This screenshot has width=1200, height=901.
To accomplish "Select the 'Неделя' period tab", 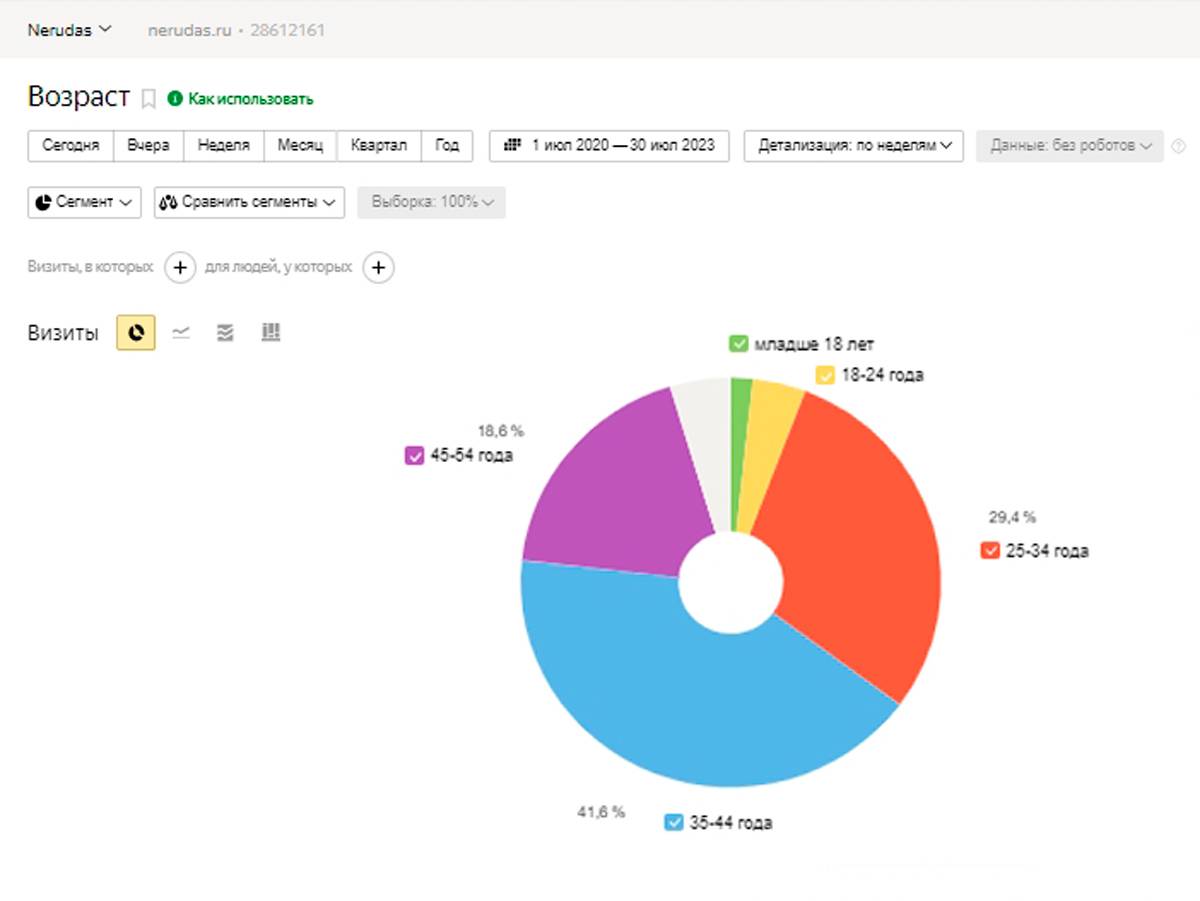I will (224, 145).
